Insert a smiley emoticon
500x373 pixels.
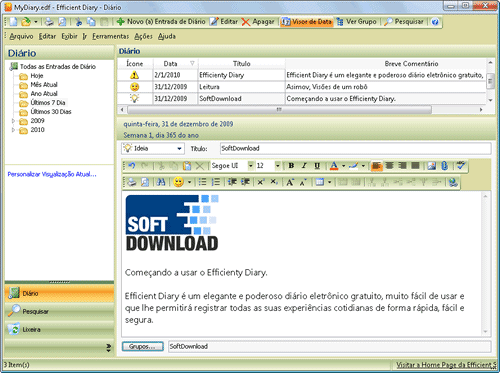(x=179, y=182)
